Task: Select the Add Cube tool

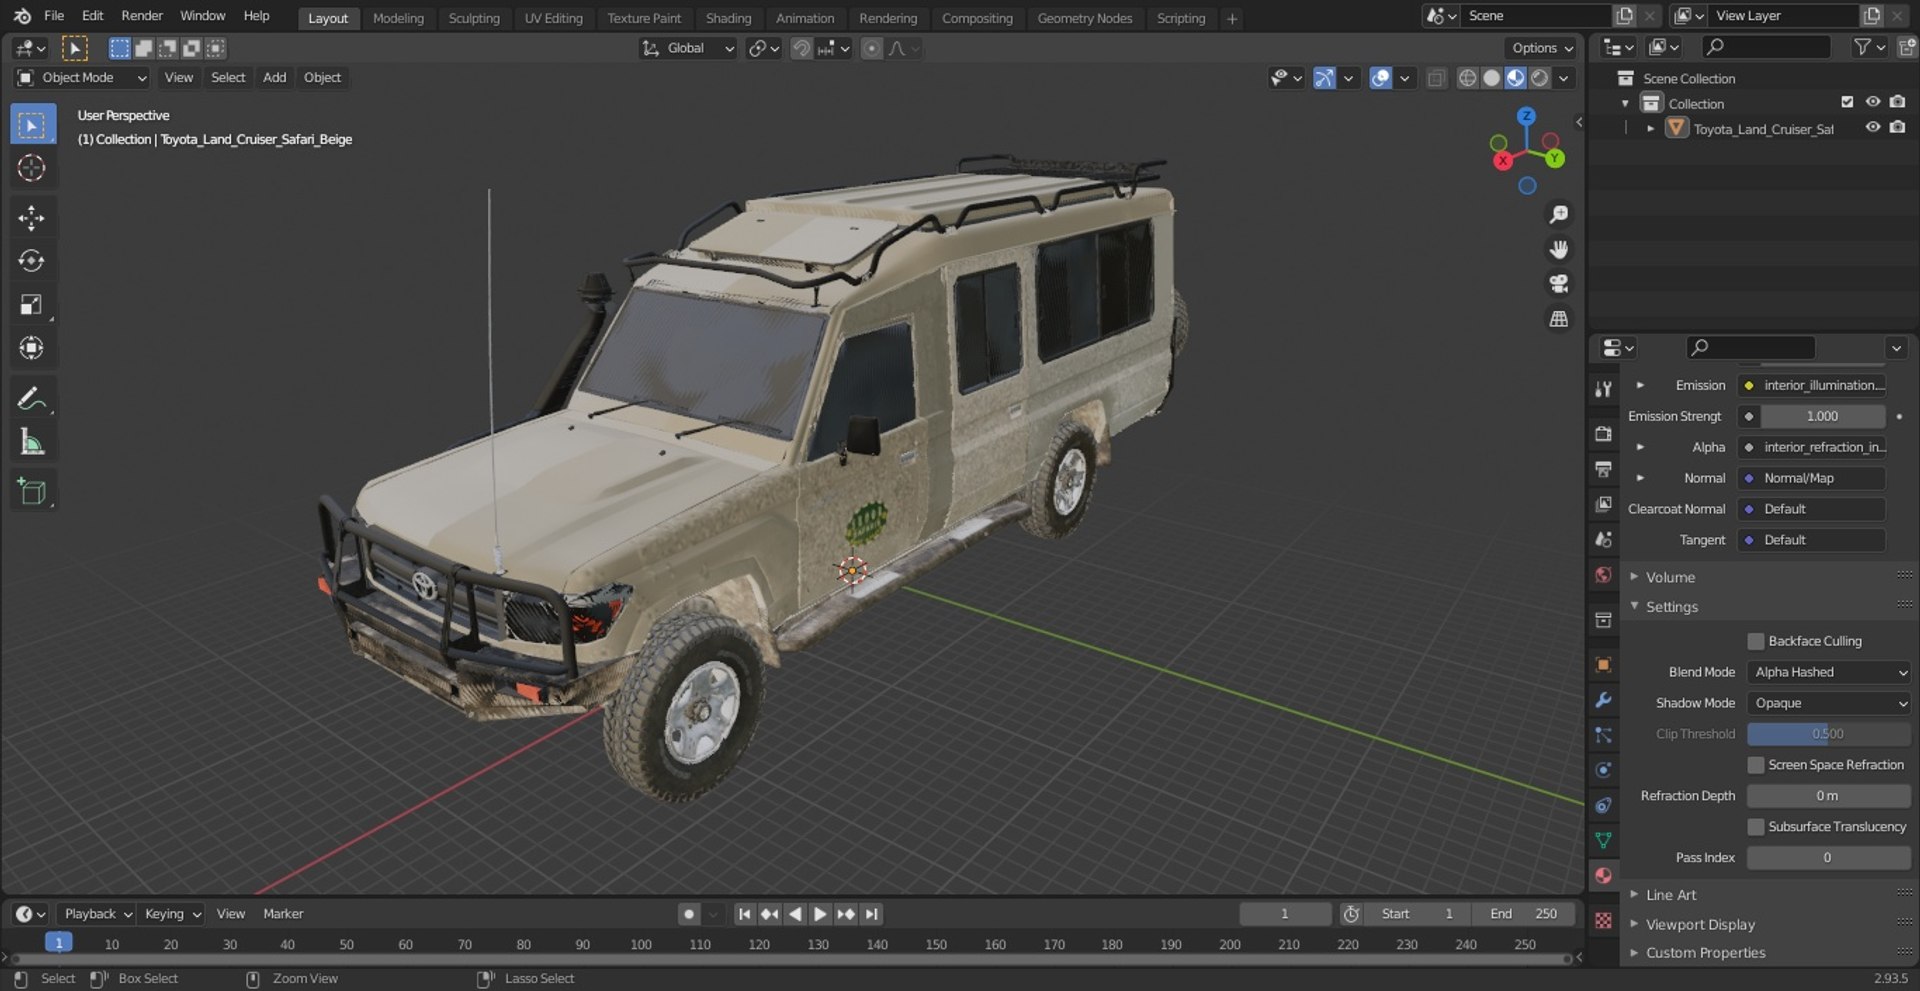Action: click(x=31, y=492)
